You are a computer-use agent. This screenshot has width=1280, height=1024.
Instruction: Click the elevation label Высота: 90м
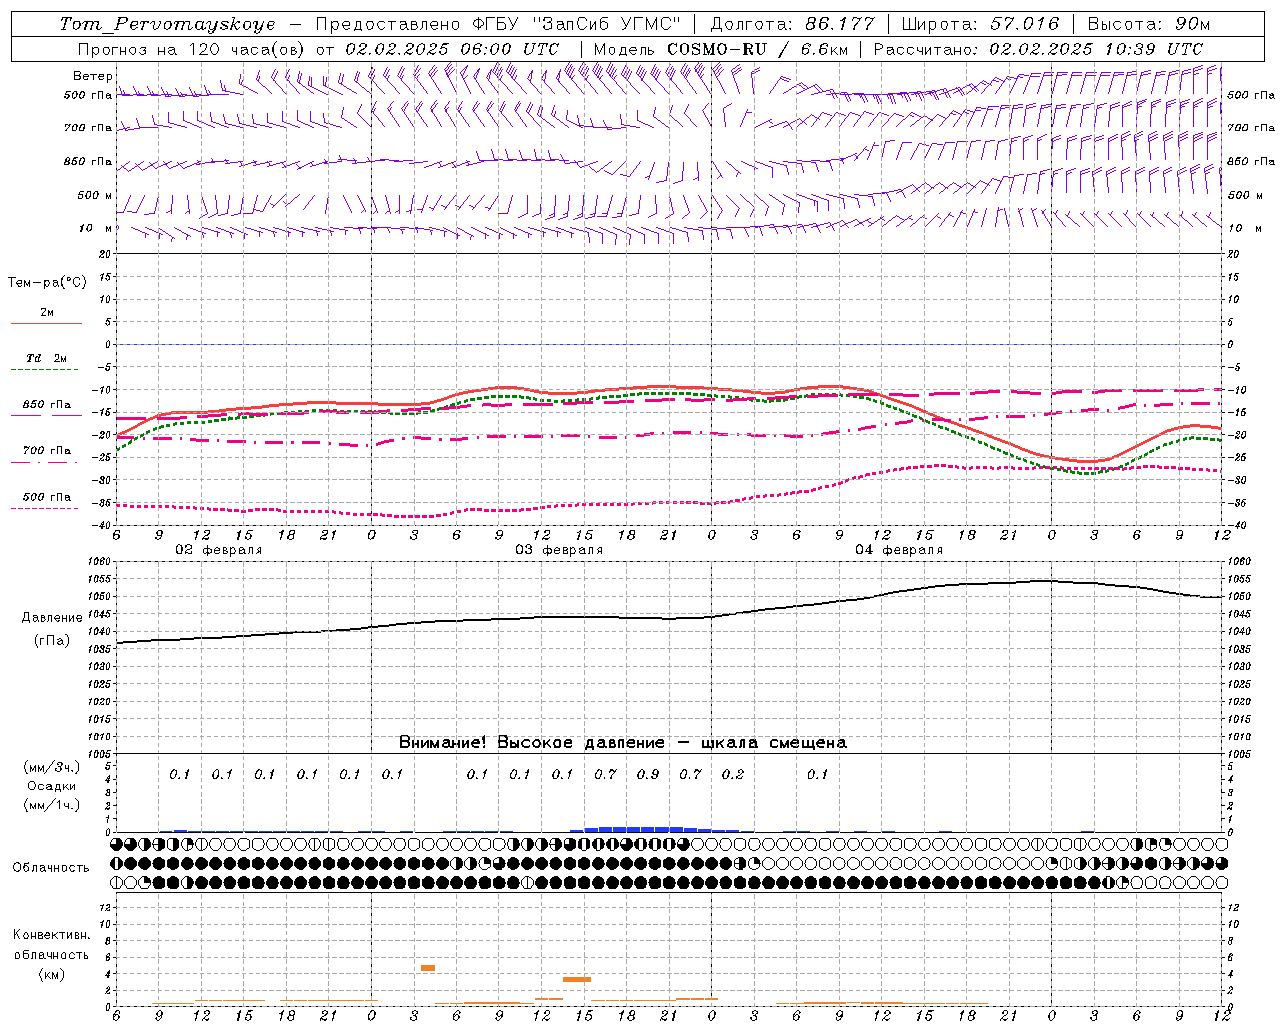point(1148,24)
